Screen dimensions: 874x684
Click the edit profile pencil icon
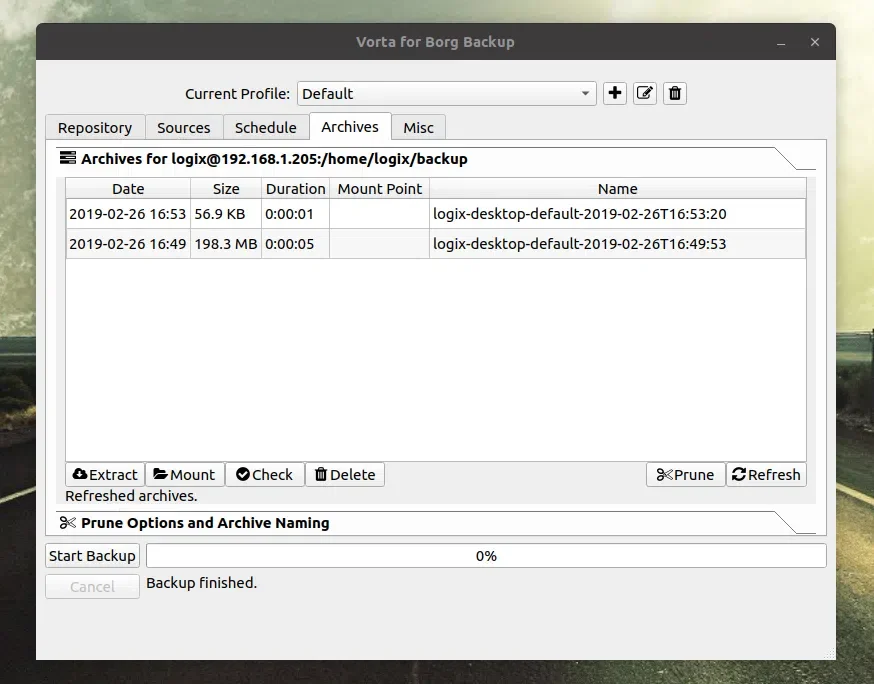point(644,93)
